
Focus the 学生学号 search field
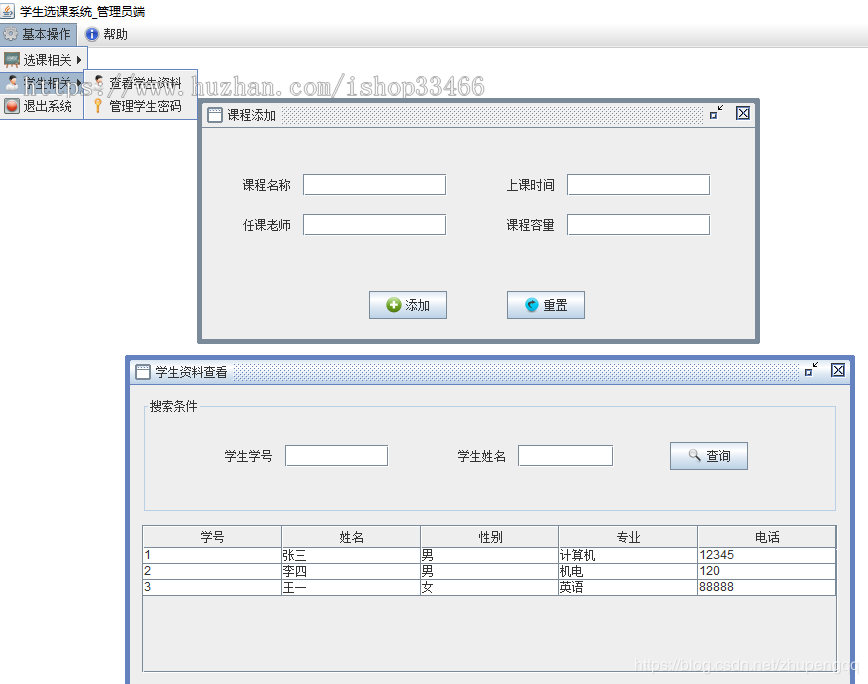[x=337, y=456]
